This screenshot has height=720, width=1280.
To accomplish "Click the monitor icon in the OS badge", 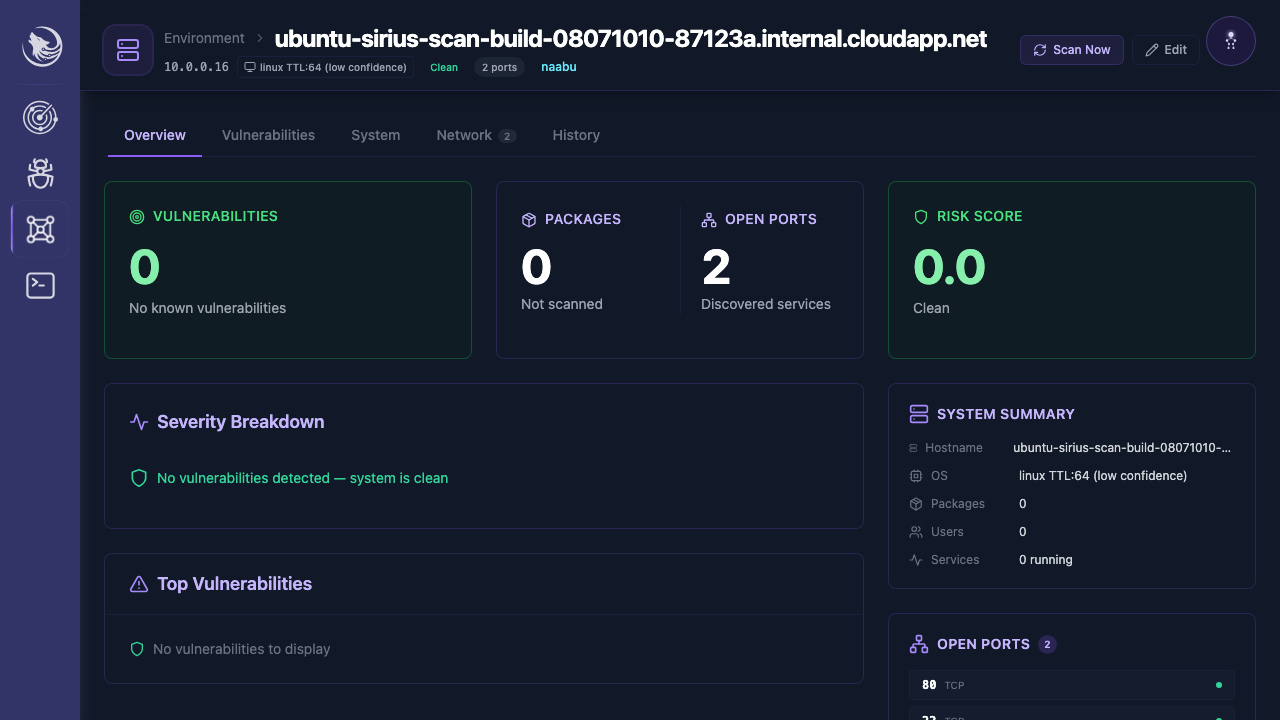I will point(250,67).
